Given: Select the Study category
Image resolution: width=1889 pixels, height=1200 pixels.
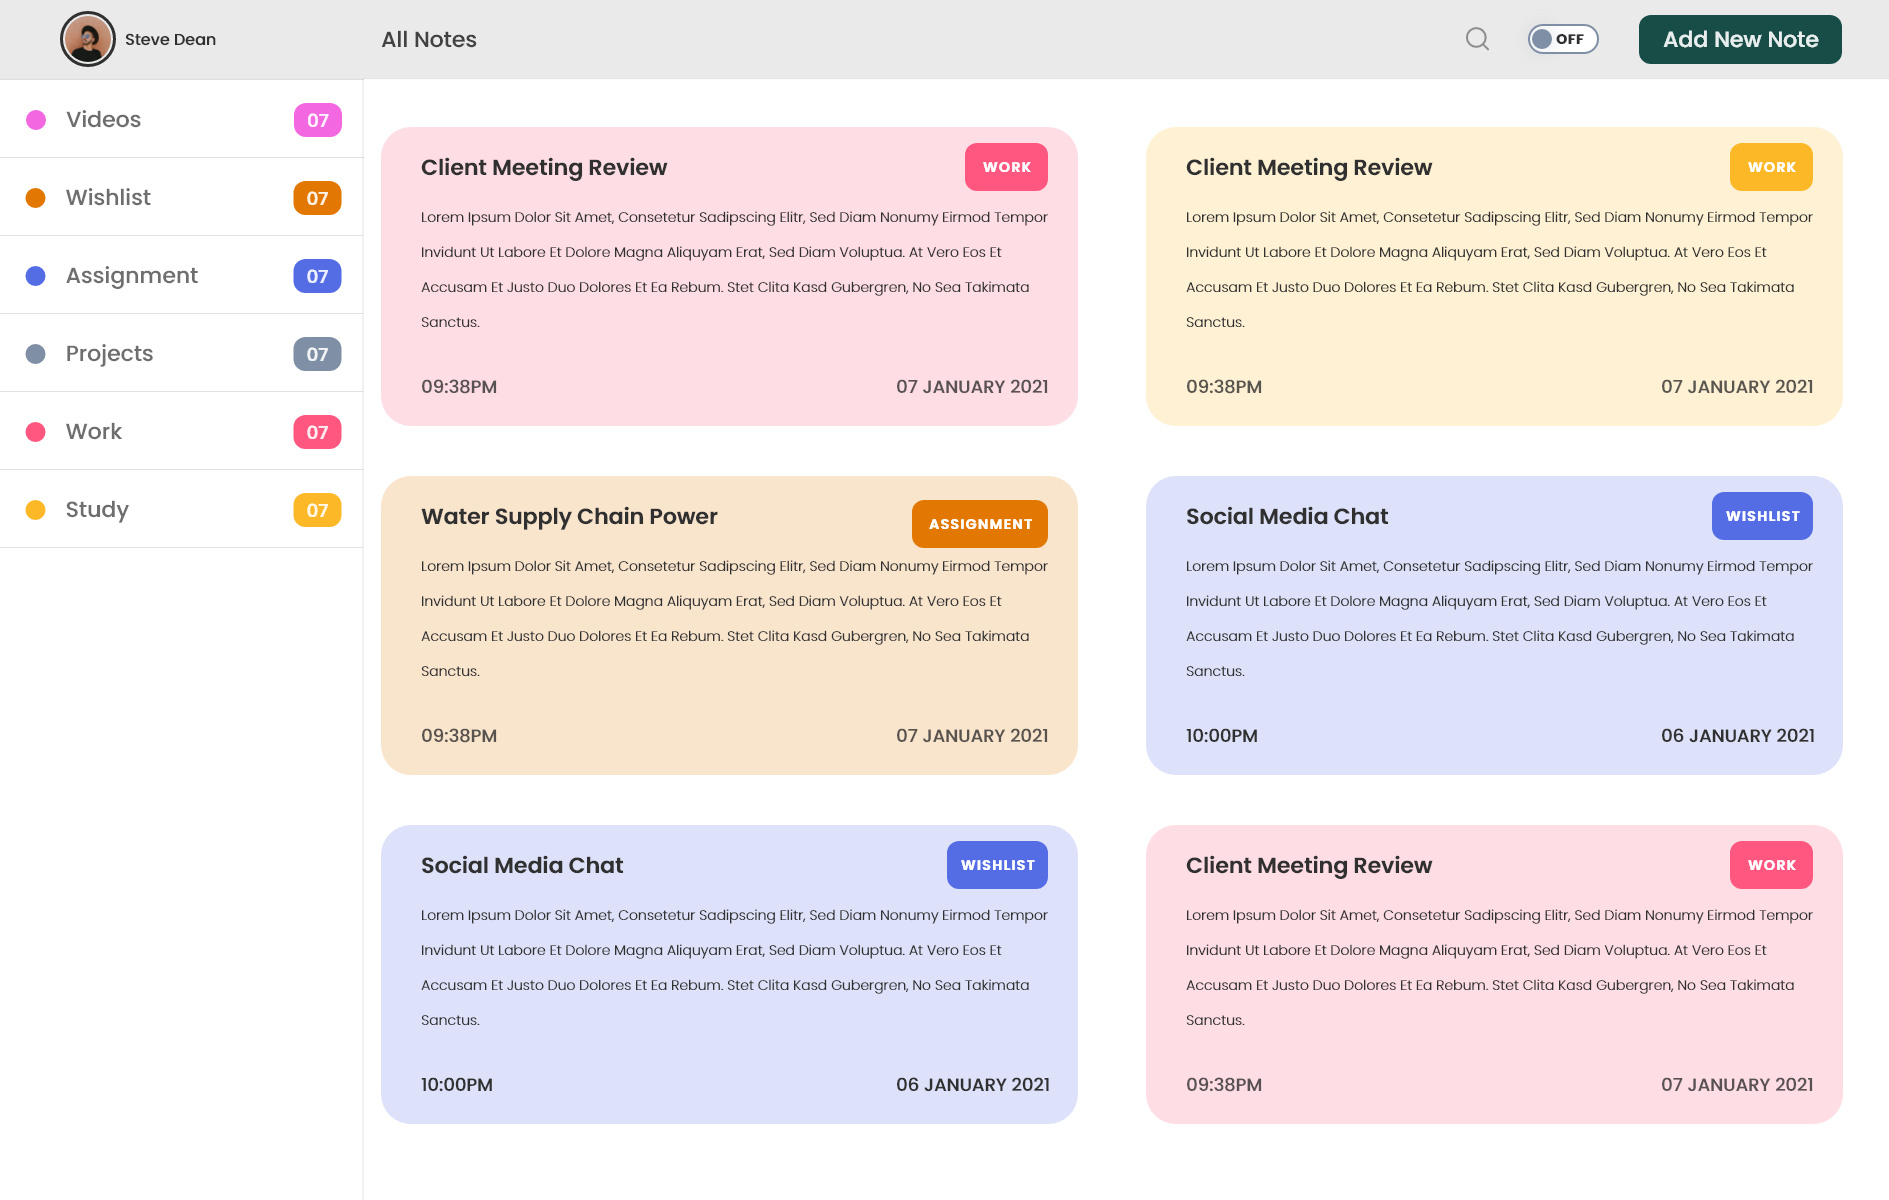Looking at the screenshot, I should tap(97, 510).
